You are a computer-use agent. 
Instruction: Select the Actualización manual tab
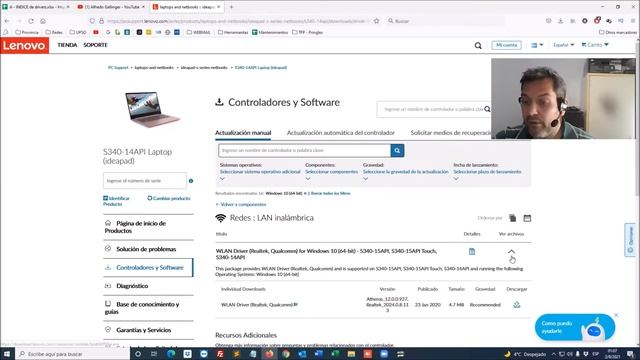pos(243,133)
